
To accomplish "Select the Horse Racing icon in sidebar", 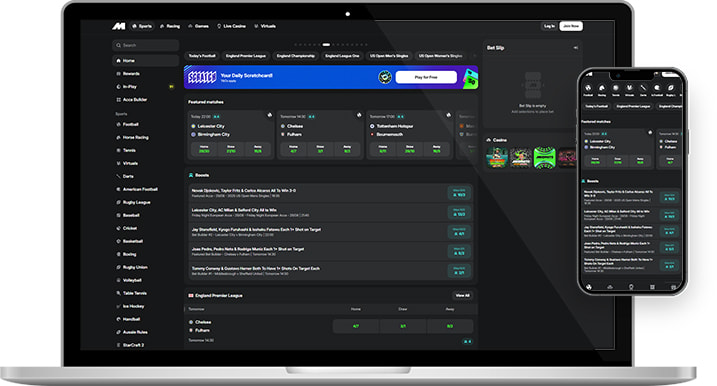I will pyautogui.click(x=118, y=137).
